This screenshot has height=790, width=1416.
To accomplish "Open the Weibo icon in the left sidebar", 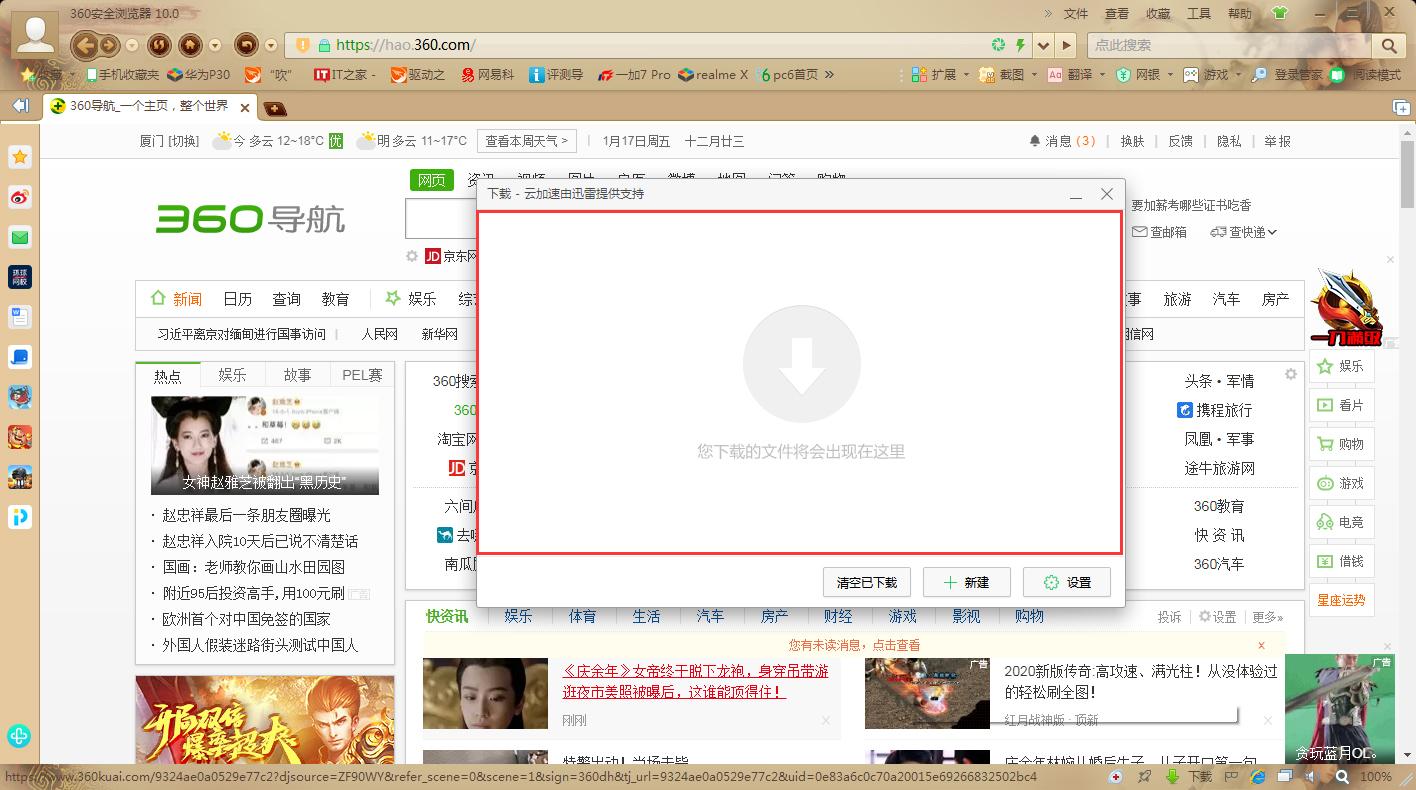I will click(20, 197).
